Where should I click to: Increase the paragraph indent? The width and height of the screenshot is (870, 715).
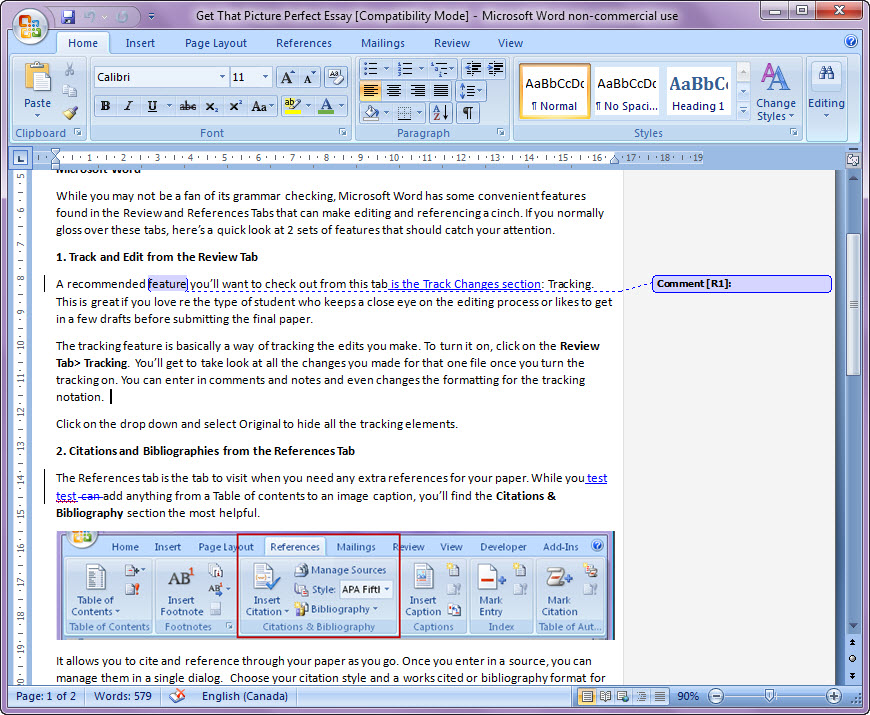pos(495,69)
